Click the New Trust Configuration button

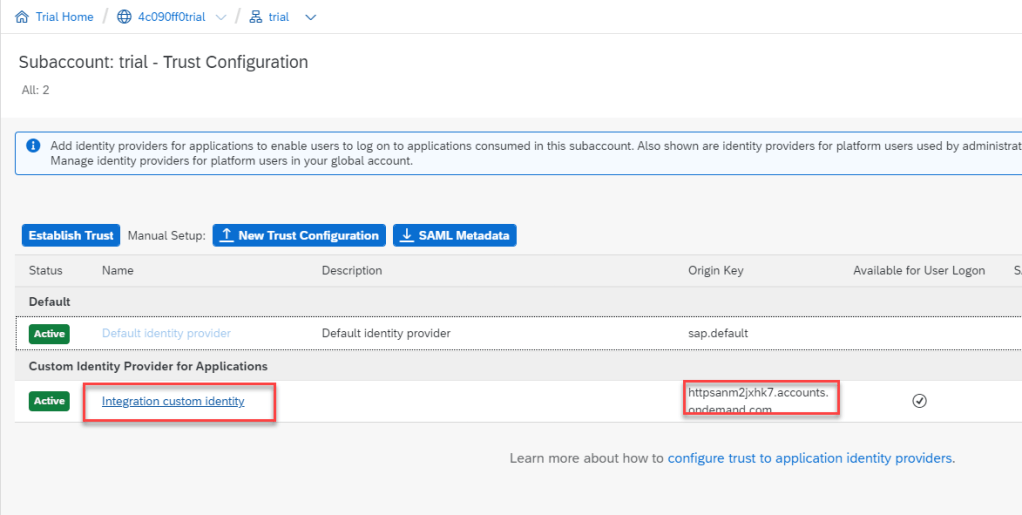(299, 236)
